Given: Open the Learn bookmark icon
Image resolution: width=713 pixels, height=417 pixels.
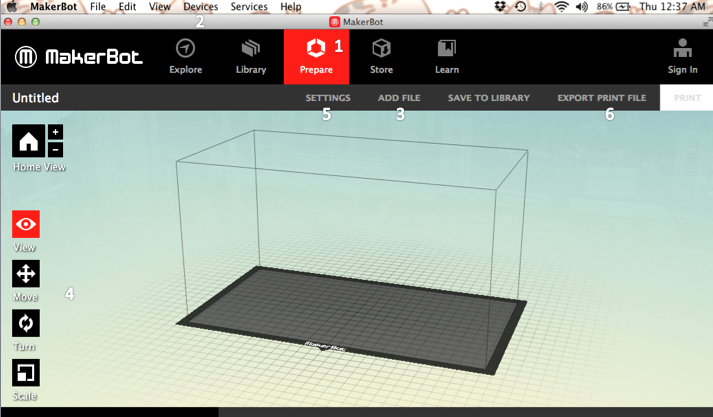Looking at the screenshot, I should click(447, 49).
